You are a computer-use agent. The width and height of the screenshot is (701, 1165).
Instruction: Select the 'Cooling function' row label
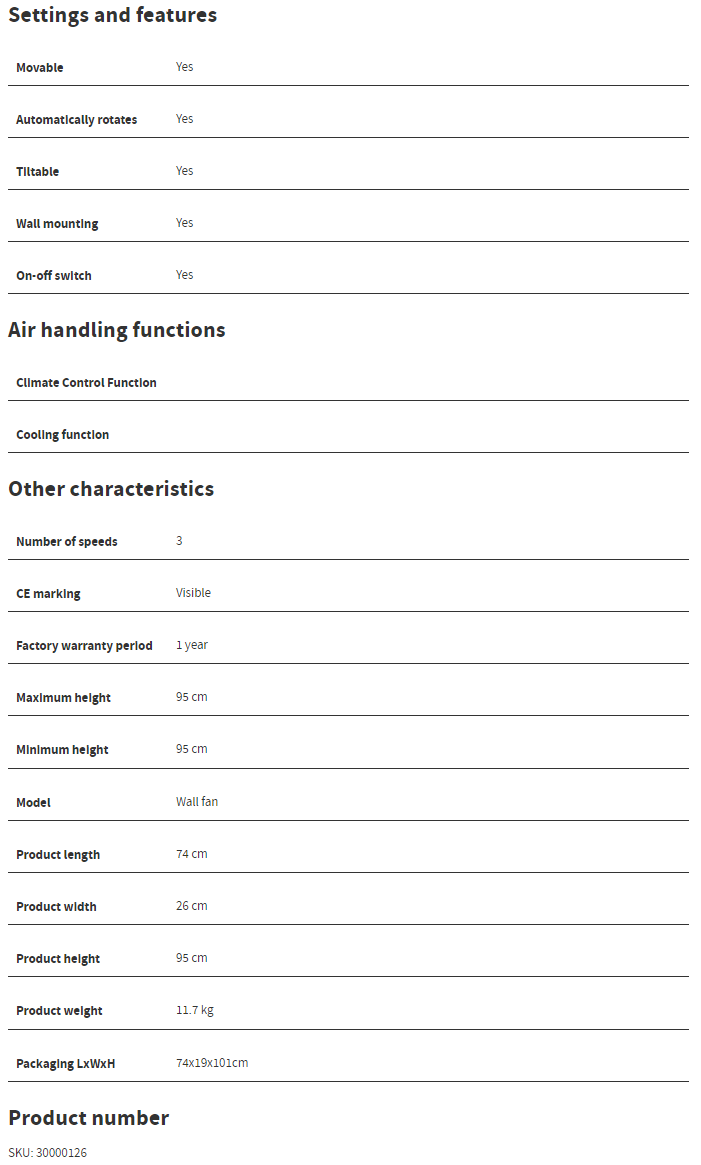[x=63, y=435]
